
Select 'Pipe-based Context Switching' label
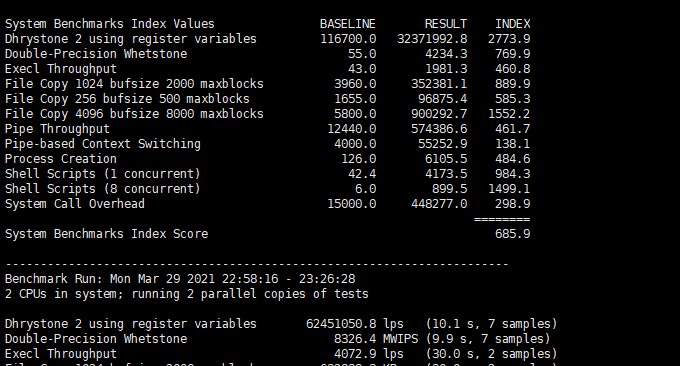pyautogui.click(x=103, y=144)
